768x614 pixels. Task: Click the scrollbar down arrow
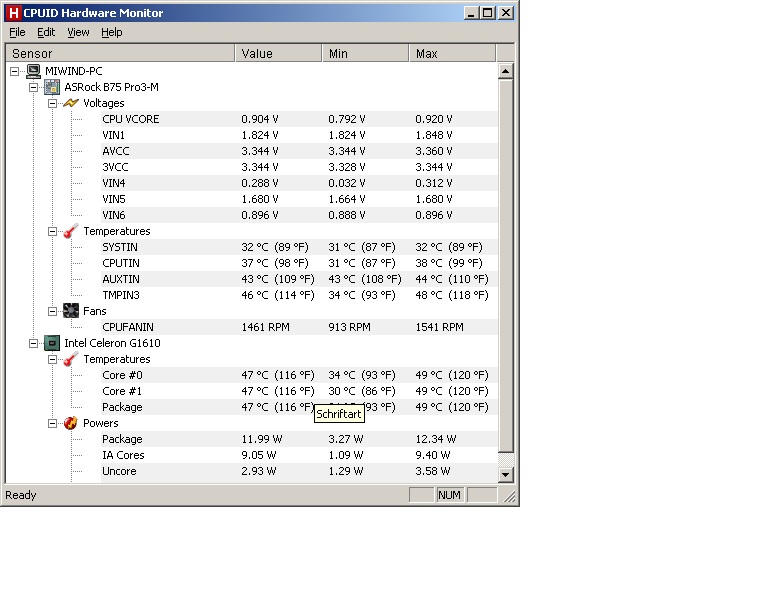(505, 474)
